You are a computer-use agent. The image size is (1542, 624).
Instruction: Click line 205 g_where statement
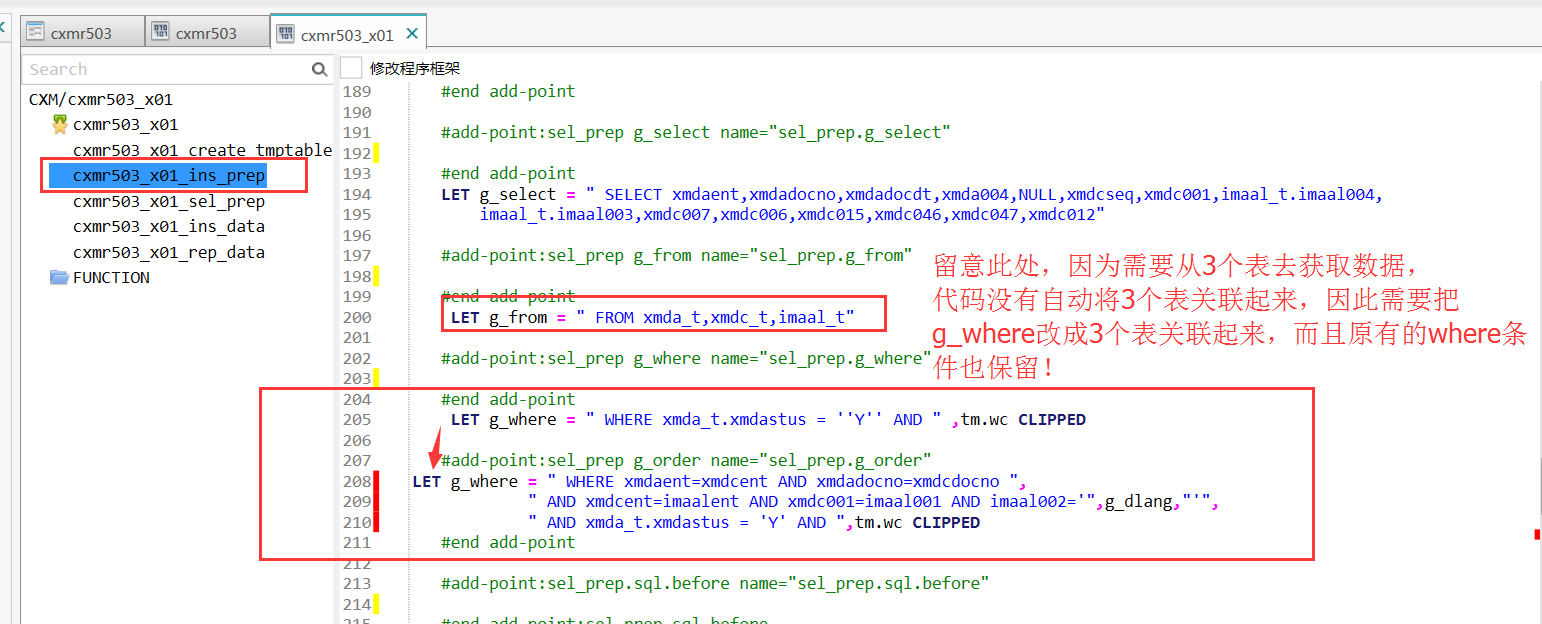tap(768, 419)
